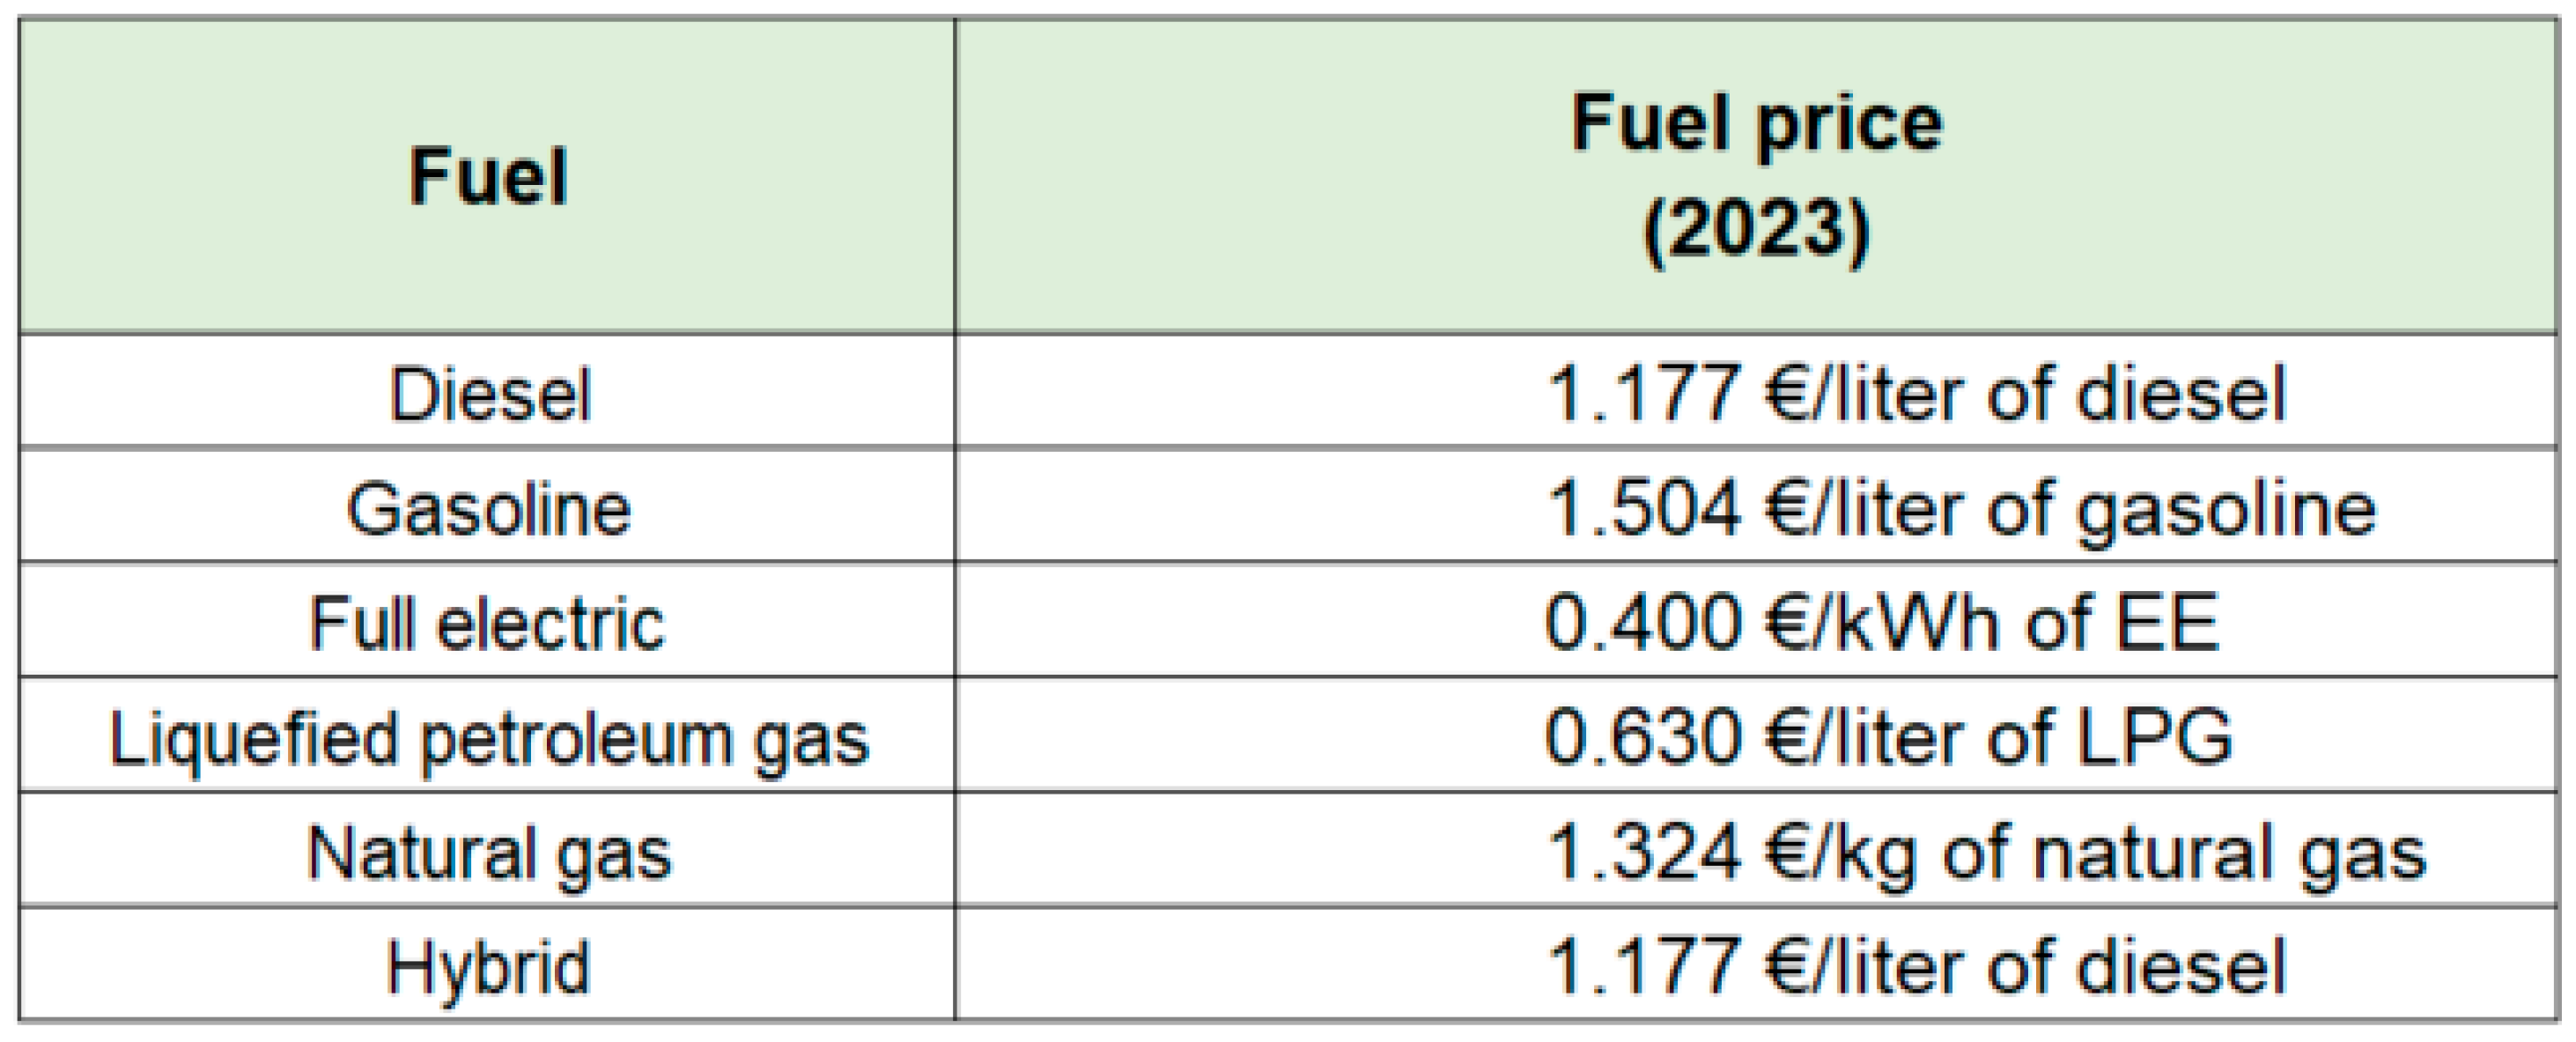Select the Liquefied petroleum gas cell

click(487, 736)
